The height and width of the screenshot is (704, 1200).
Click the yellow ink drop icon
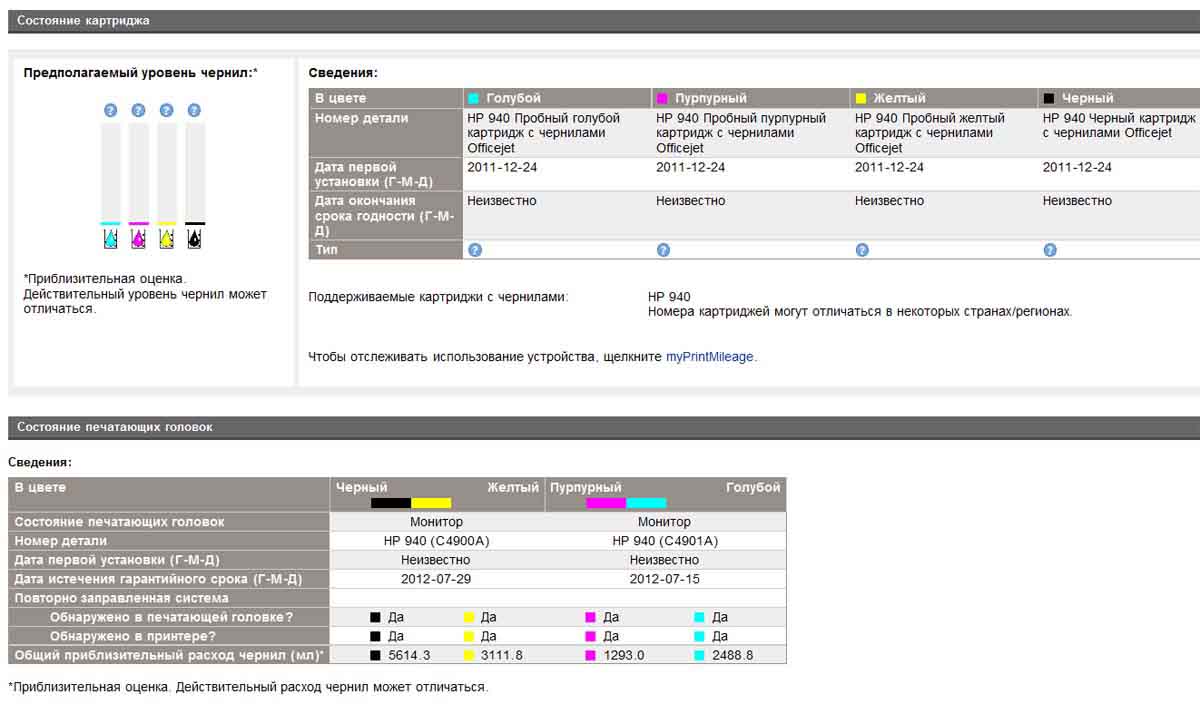(x=167, y=239)
